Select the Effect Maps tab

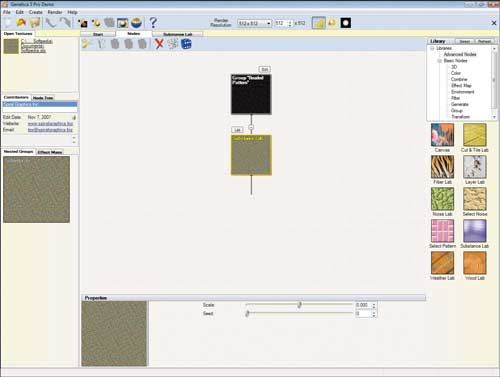click(50, 152)
